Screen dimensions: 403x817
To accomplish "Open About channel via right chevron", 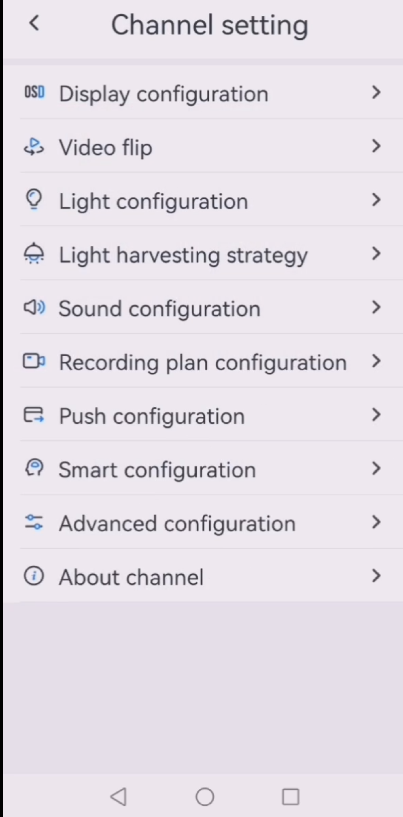I will [376, 576].
